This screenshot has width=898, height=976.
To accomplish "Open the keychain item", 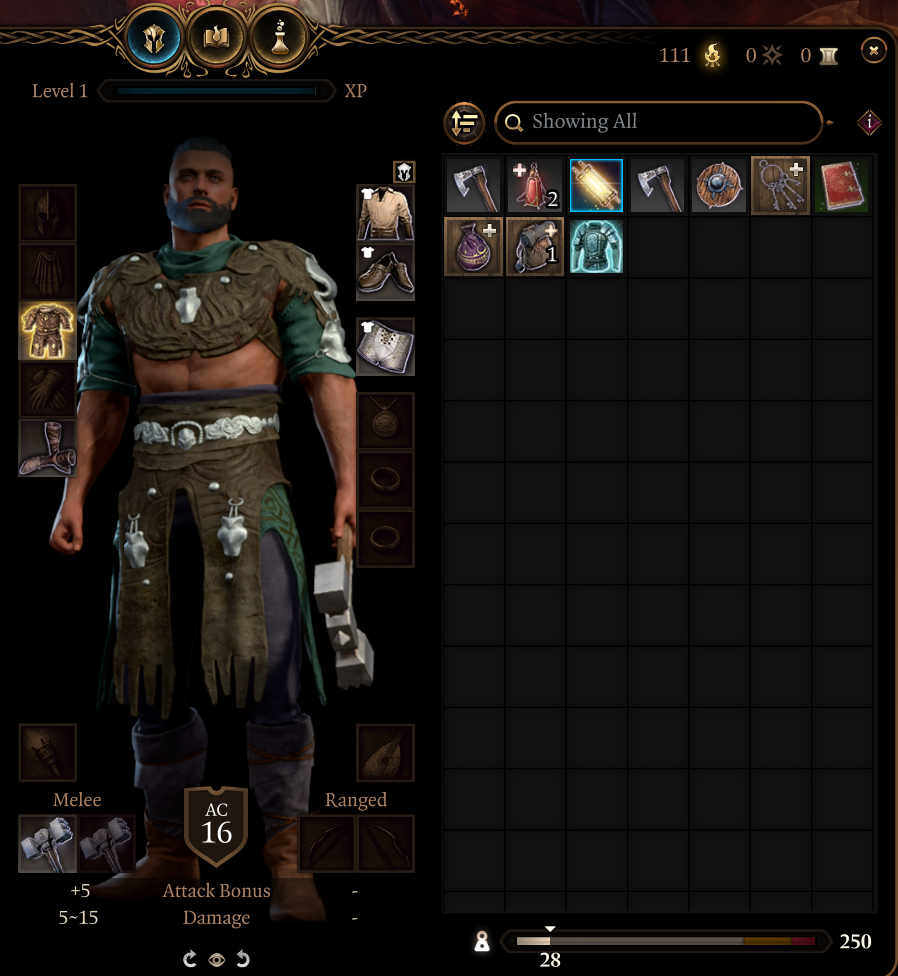I will coord(780,185).
